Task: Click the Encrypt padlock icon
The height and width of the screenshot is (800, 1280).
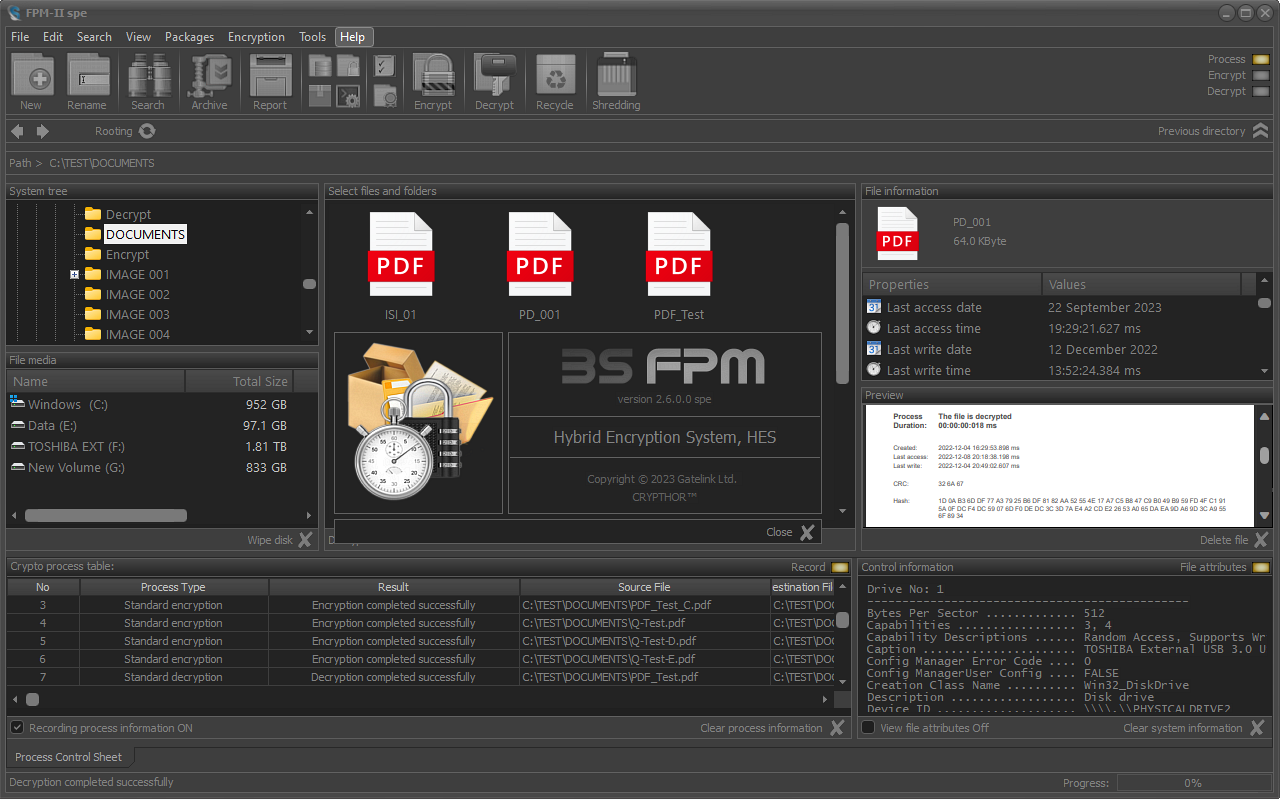Action: point(434,75)
